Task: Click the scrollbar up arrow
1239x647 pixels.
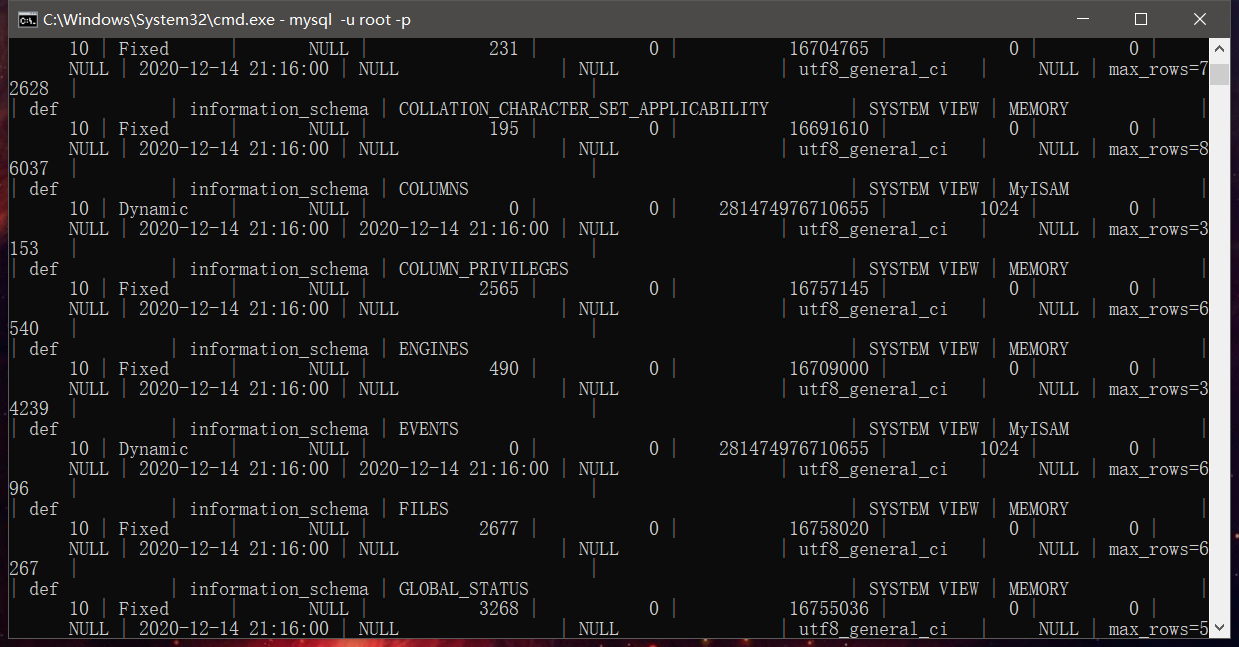Action: click(1219, 49)
